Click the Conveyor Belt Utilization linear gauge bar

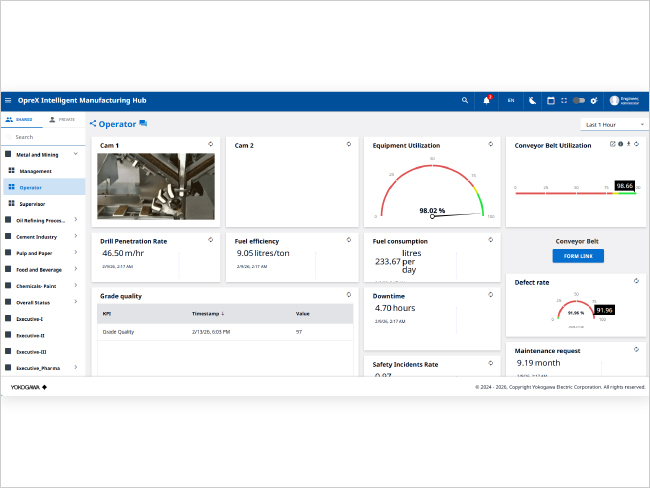575,193
